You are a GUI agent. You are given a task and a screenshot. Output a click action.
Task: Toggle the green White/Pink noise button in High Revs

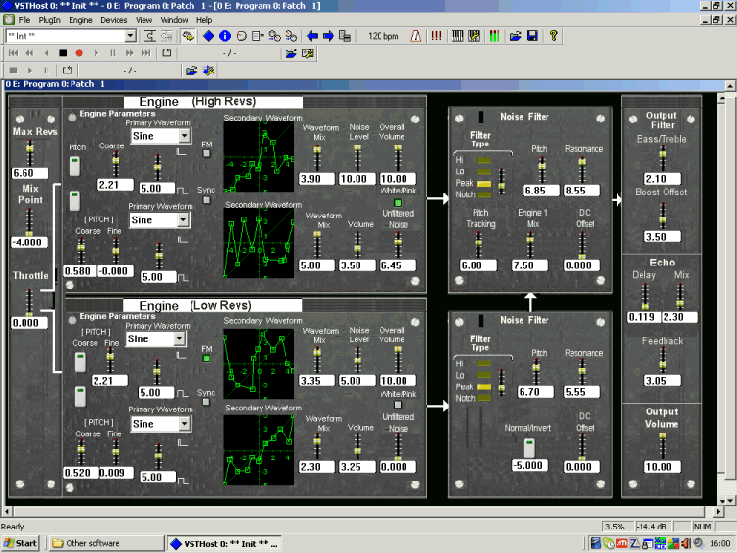pyautogui.click(x=397, y=201)
